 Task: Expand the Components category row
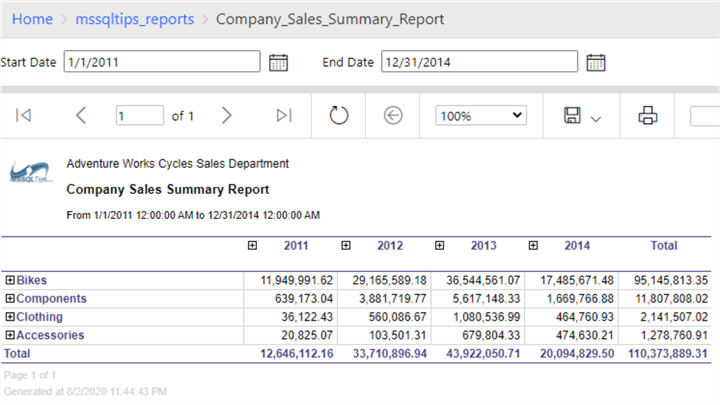pyautogui.click(x=10, y=299)
